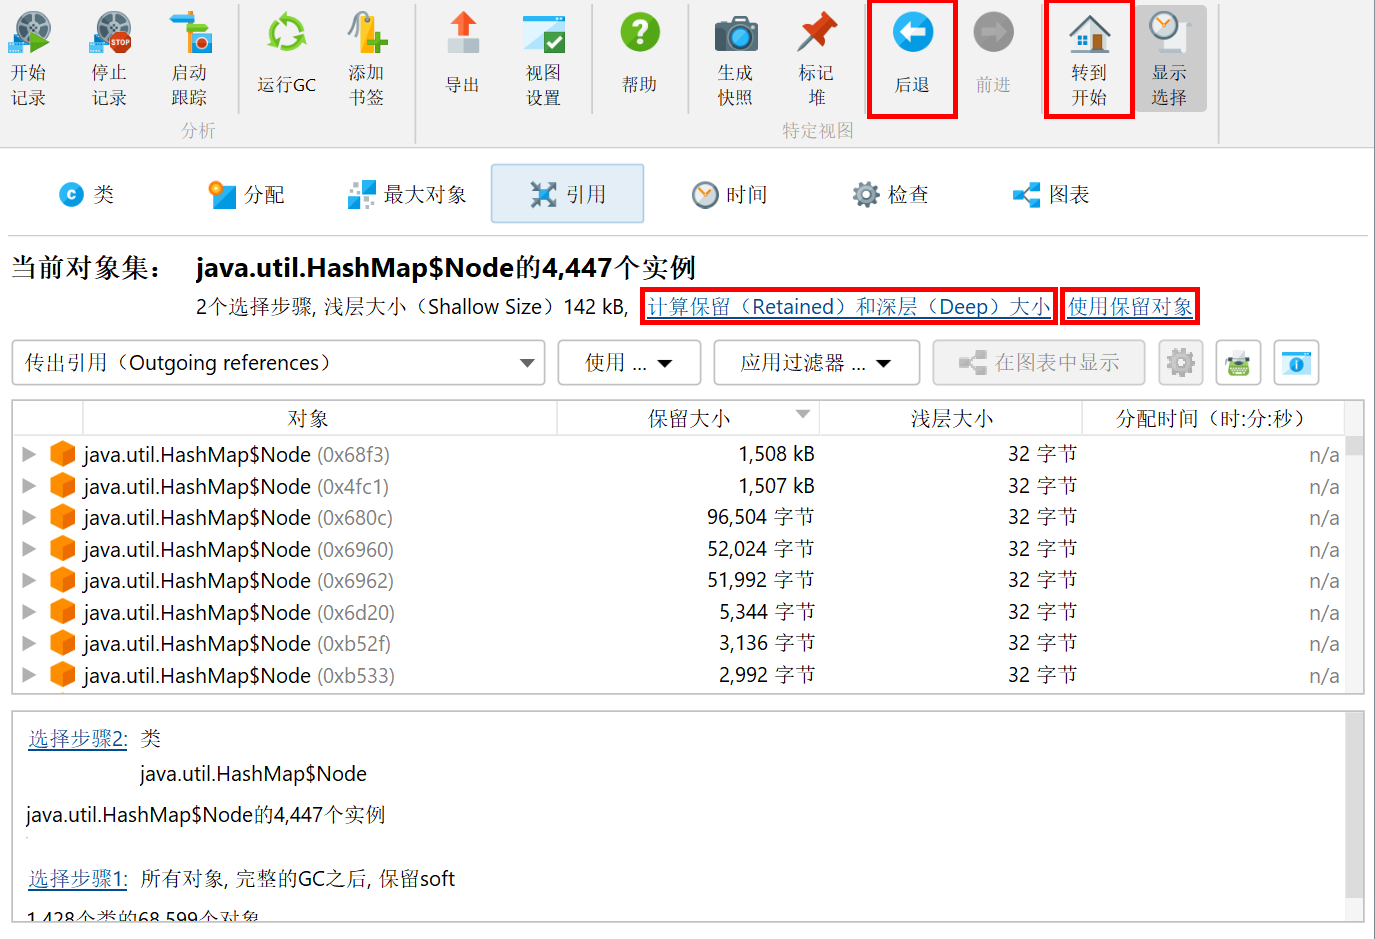This screenshot has width=1375, height=939.
Task: Click the 使用保留对象 link
Action: click(1130, 307)
